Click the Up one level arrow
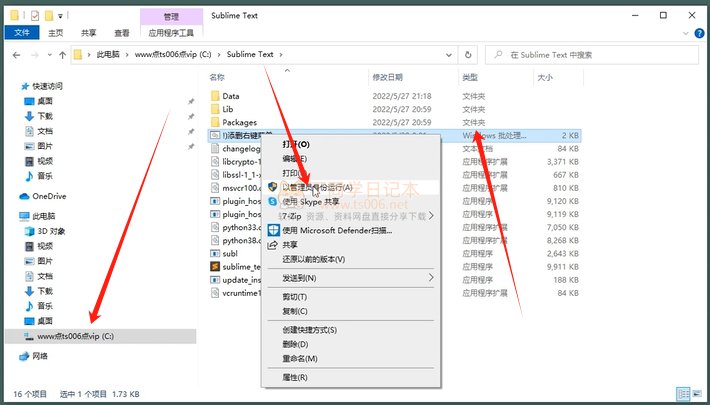710x405 pixels. pos(62,55)
